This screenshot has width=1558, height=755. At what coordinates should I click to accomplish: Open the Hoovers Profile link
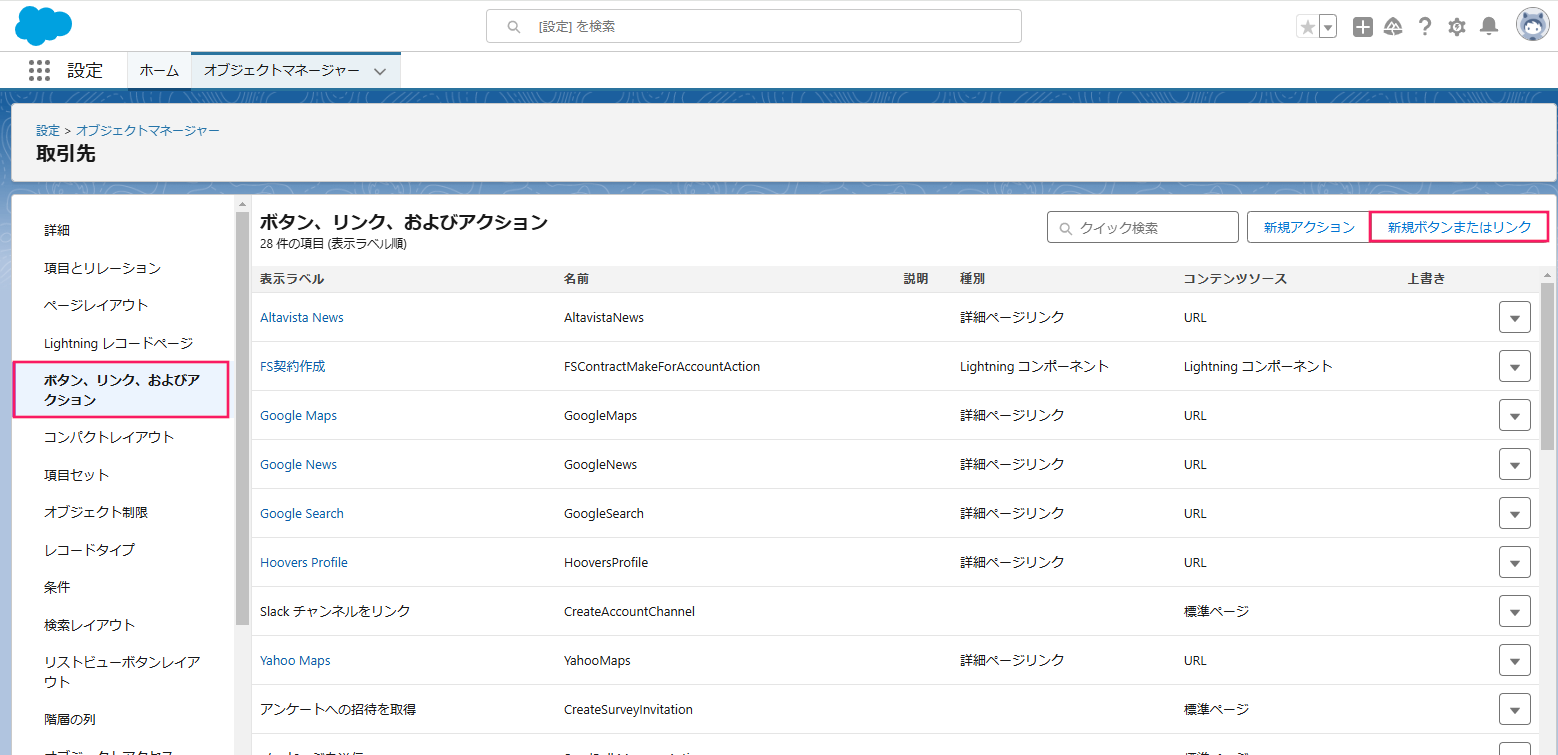tap(304, 562)
